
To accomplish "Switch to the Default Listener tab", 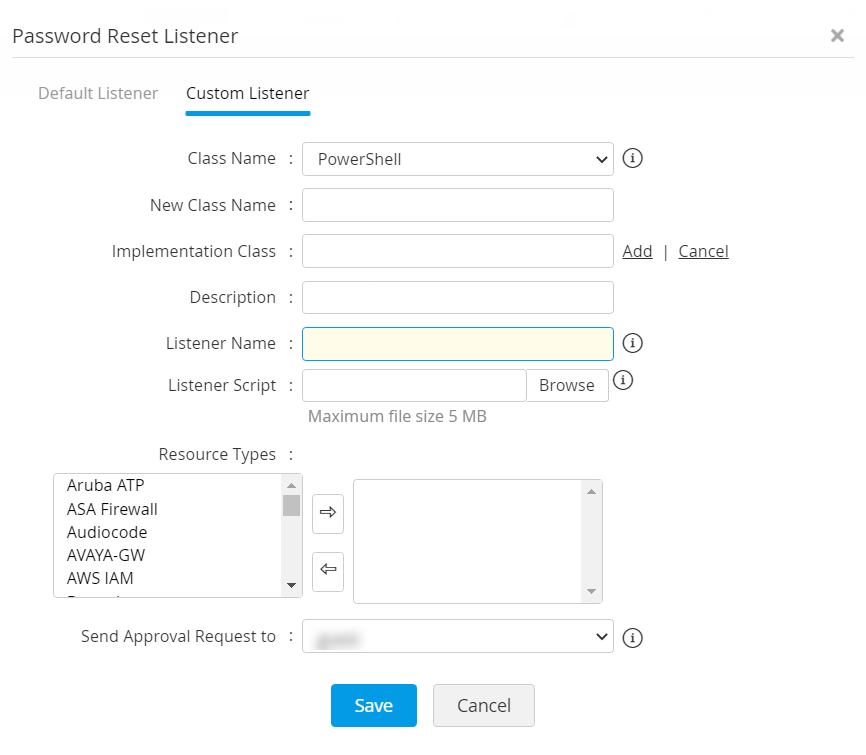I will (x=97, y=93).
